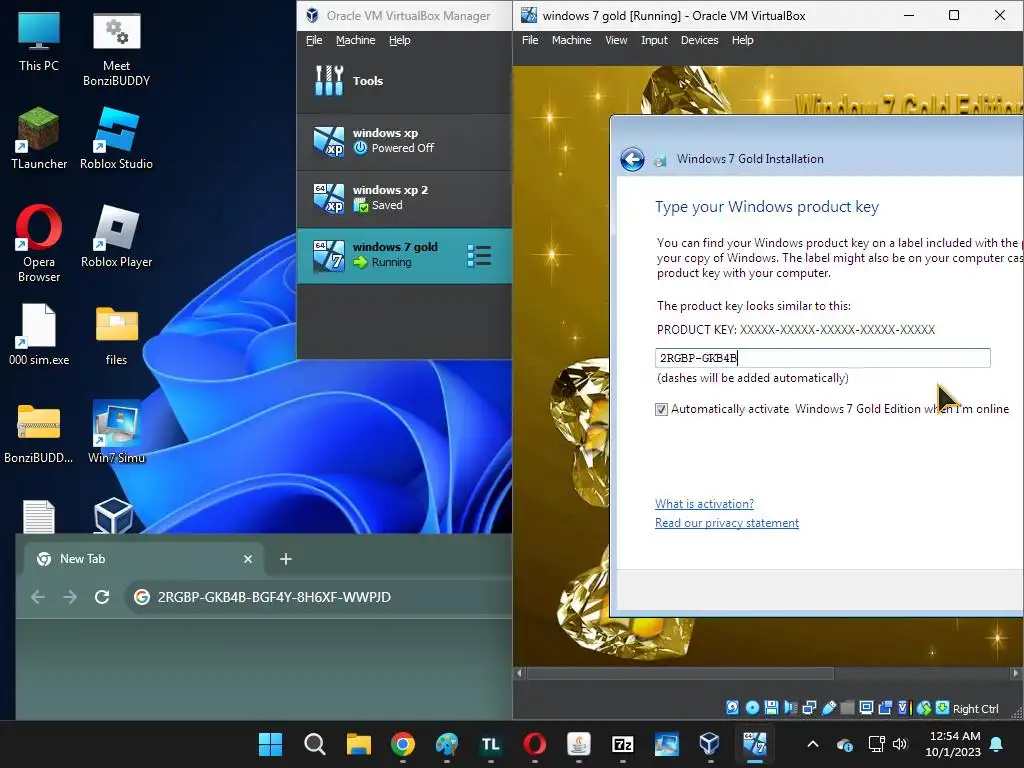The width and height of the screenshot is (1024, 768).
Task: Open 7-Zip from the taskbar
Action: tap(622, 744)
